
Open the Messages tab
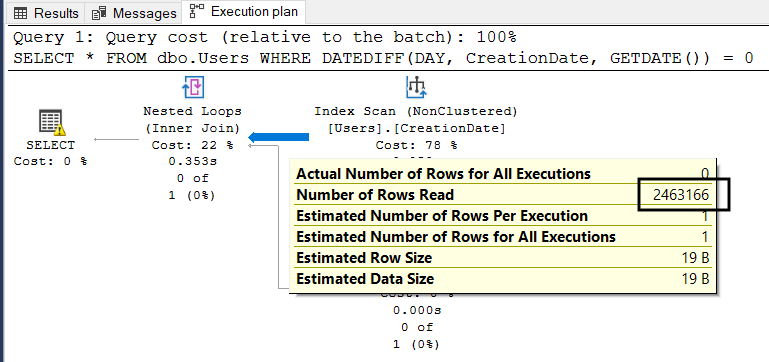click(x=134, y=13)
